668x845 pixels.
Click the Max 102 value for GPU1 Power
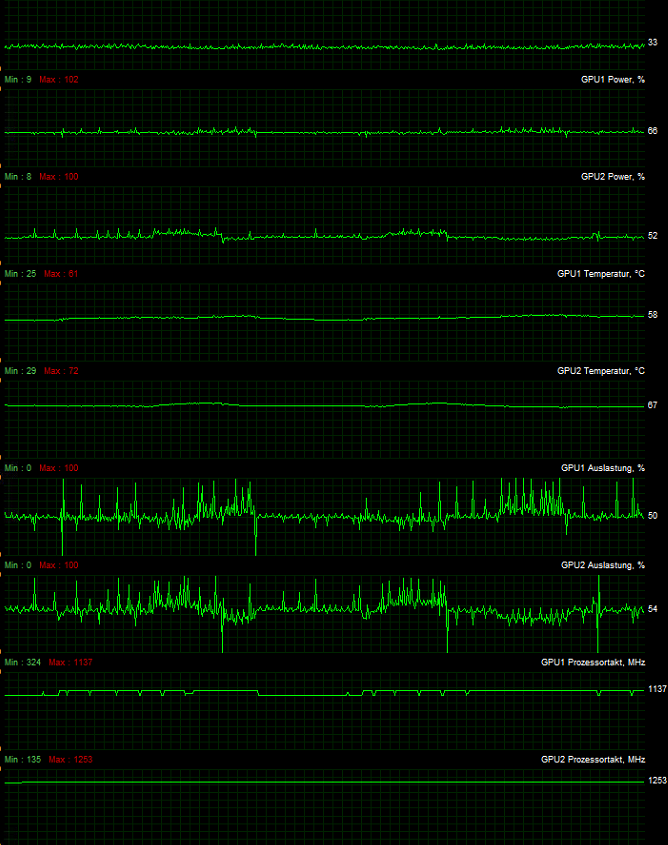pos(59,79)
